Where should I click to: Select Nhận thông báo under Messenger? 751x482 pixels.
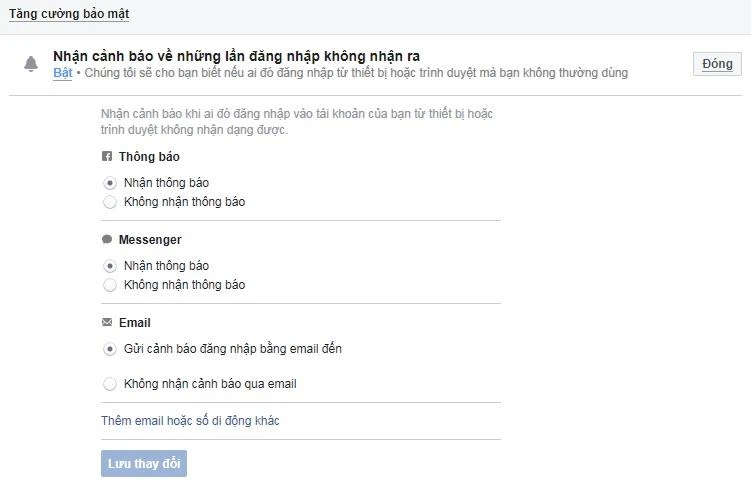[x=110, y=266]
